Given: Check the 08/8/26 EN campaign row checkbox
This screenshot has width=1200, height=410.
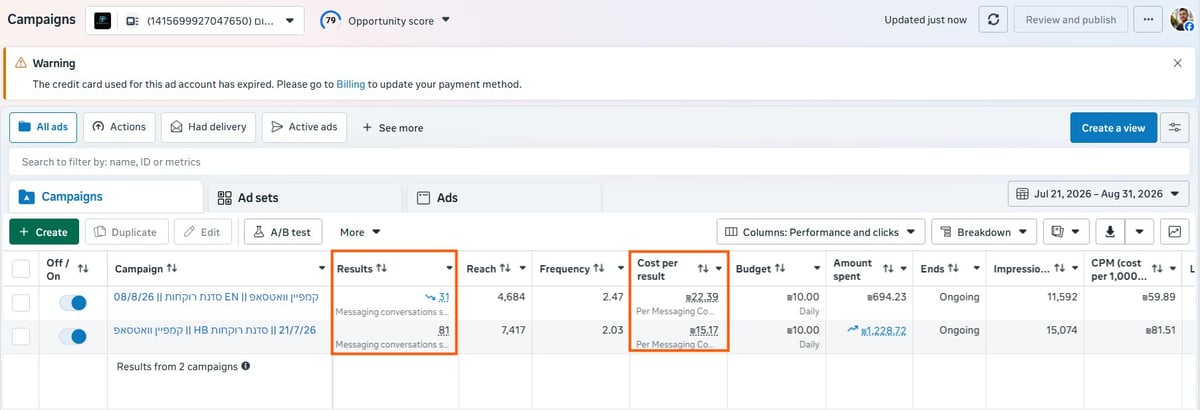Looking at the screenshot, I should click(21, 303).
